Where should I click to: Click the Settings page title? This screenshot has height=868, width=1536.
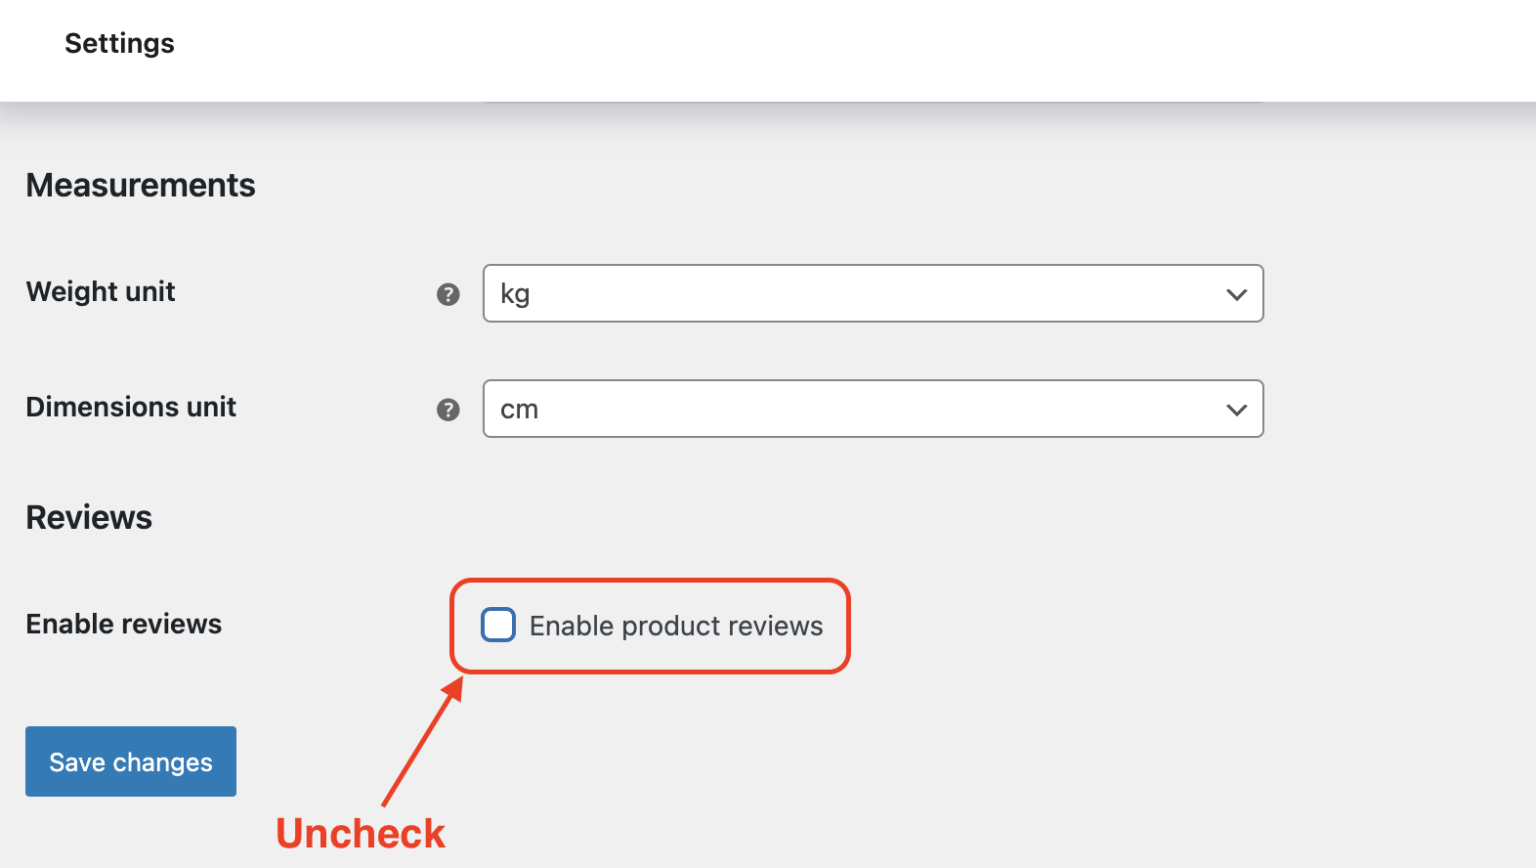[x=119, y=44]
